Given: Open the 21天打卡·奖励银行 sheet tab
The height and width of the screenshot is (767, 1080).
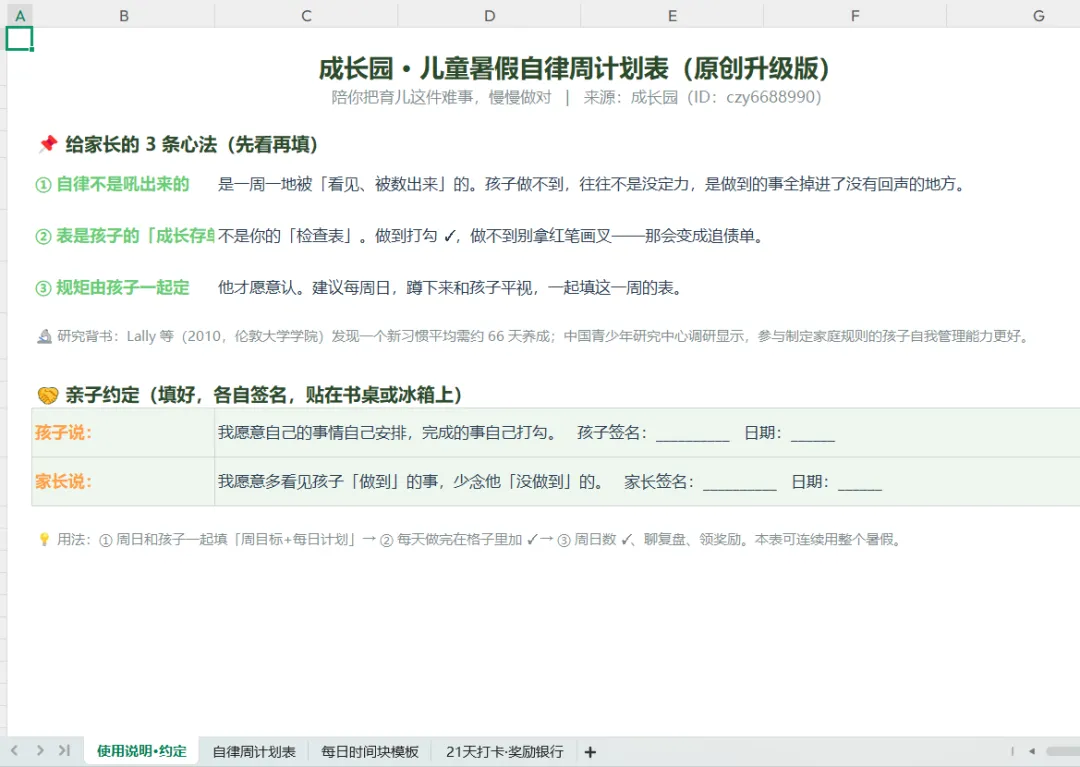Looking at the screenshot, I should tap(504, 751).
